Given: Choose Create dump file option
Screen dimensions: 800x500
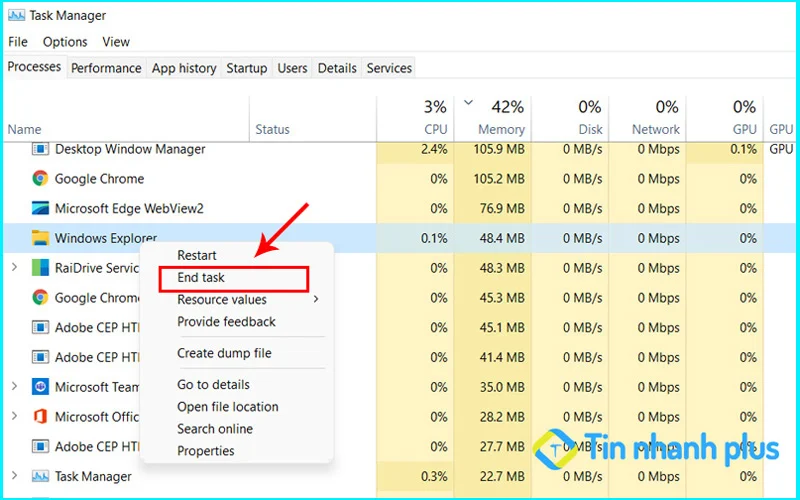Looking at the screenshot, I should (x=224, y=353).
